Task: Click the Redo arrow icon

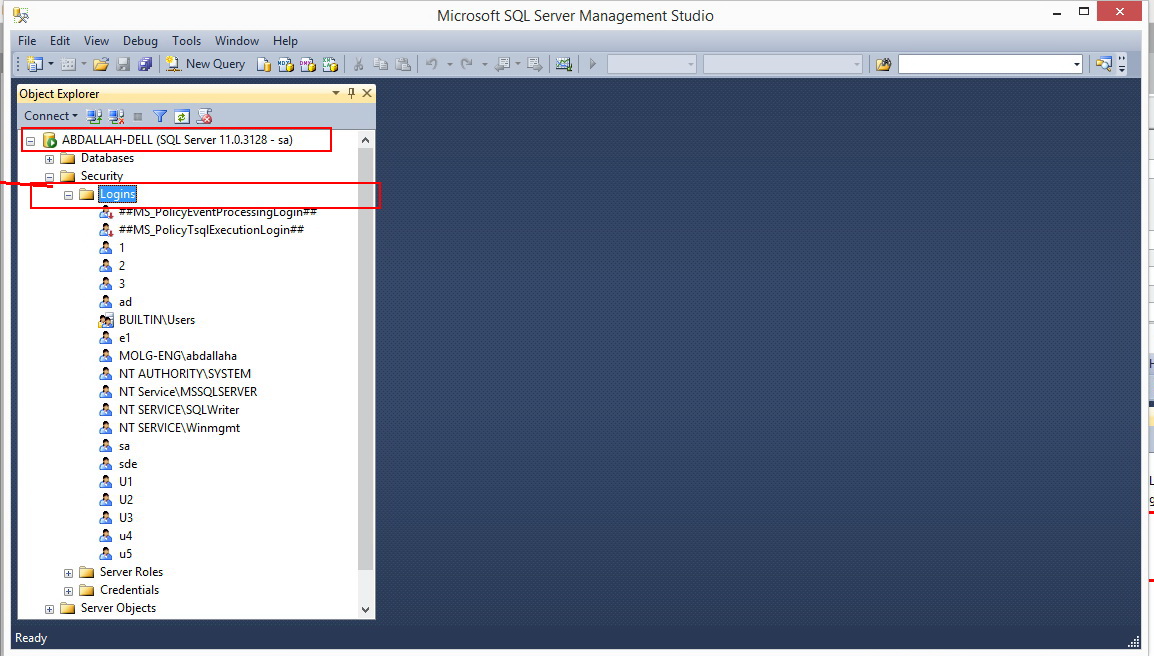Action: (x=466, y=64)
